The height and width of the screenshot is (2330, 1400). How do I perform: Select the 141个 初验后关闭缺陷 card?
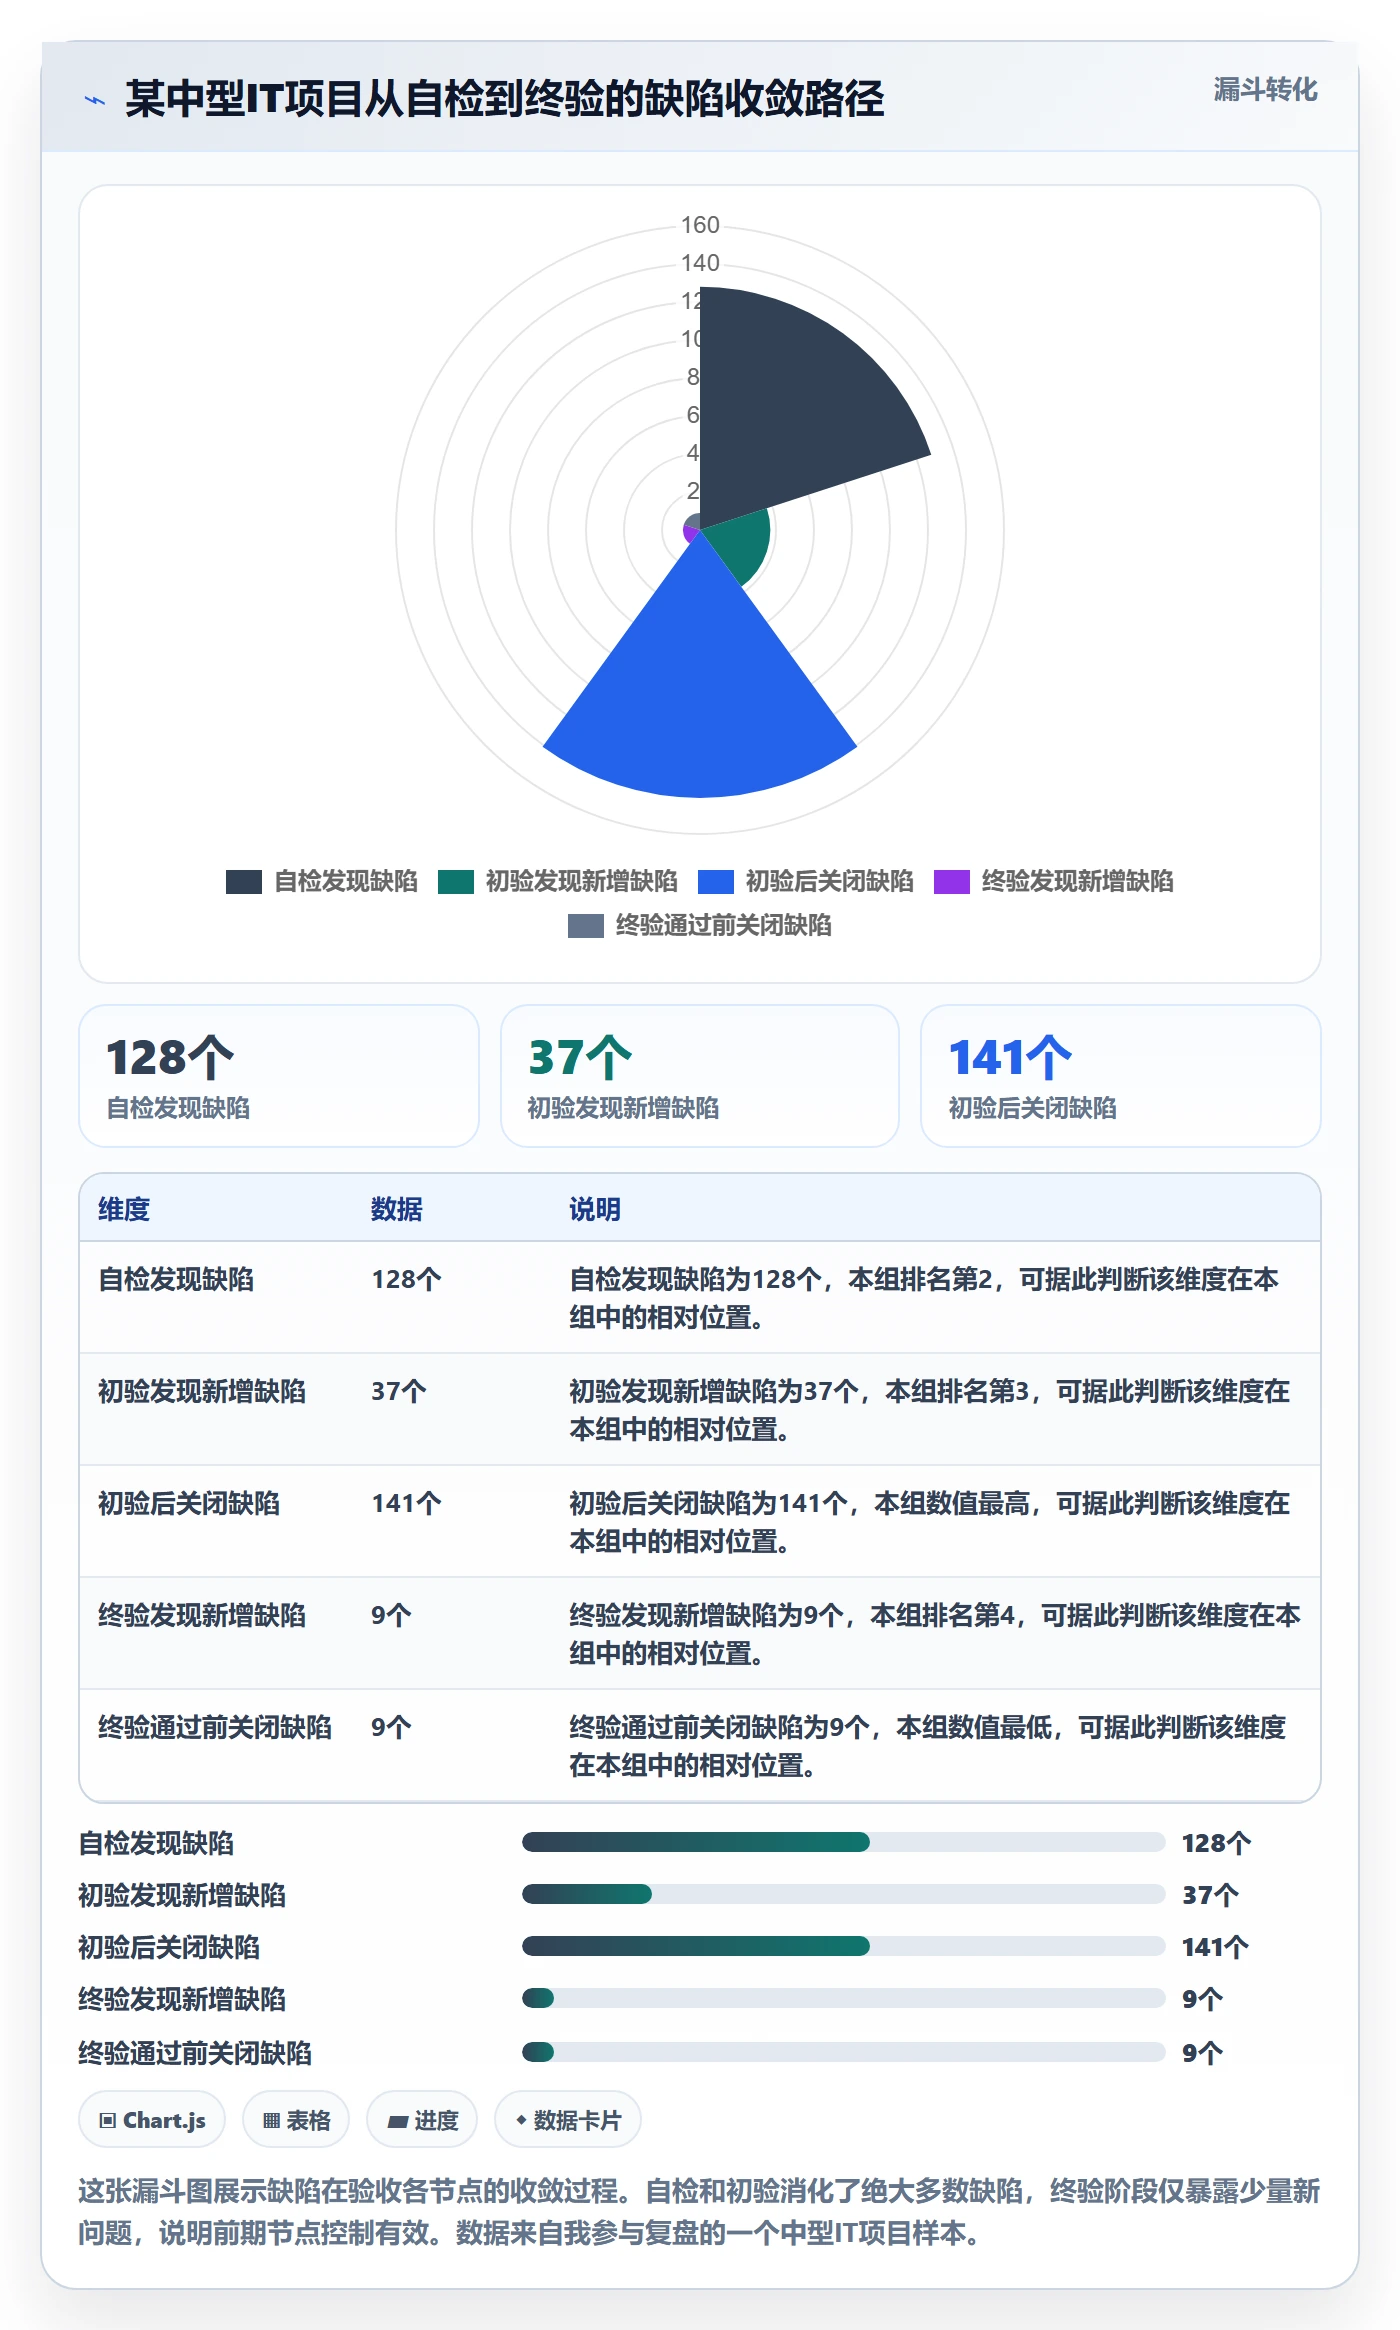[1121, 1076]
